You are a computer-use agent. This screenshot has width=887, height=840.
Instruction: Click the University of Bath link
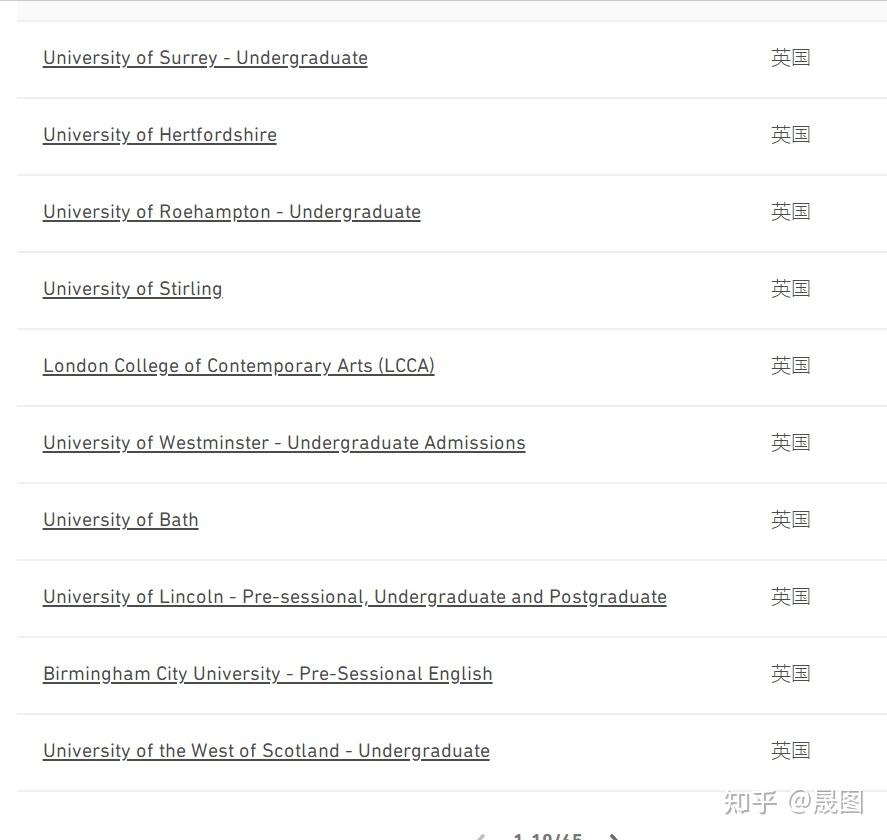click(x=121, y=520)
